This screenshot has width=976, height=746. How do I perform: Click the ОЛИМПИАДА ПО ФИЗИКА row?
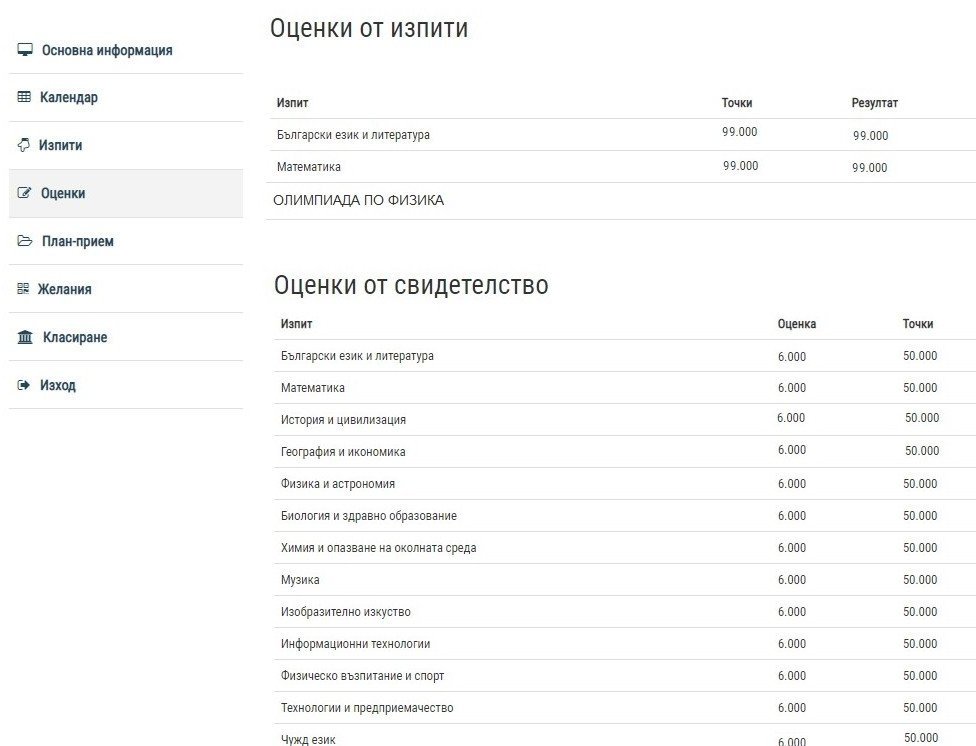(x=358, y=200)
